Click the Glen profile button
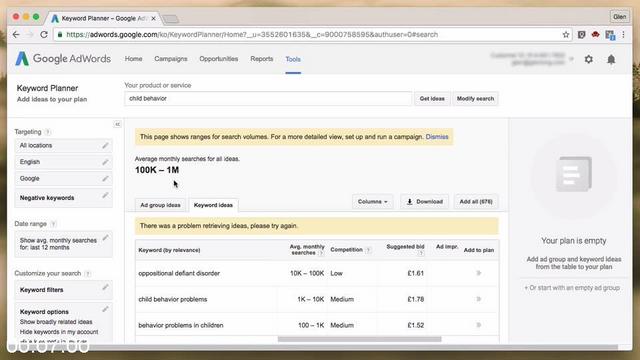The height and width of the screenshot is (360, 640). (x=619, y=17)
